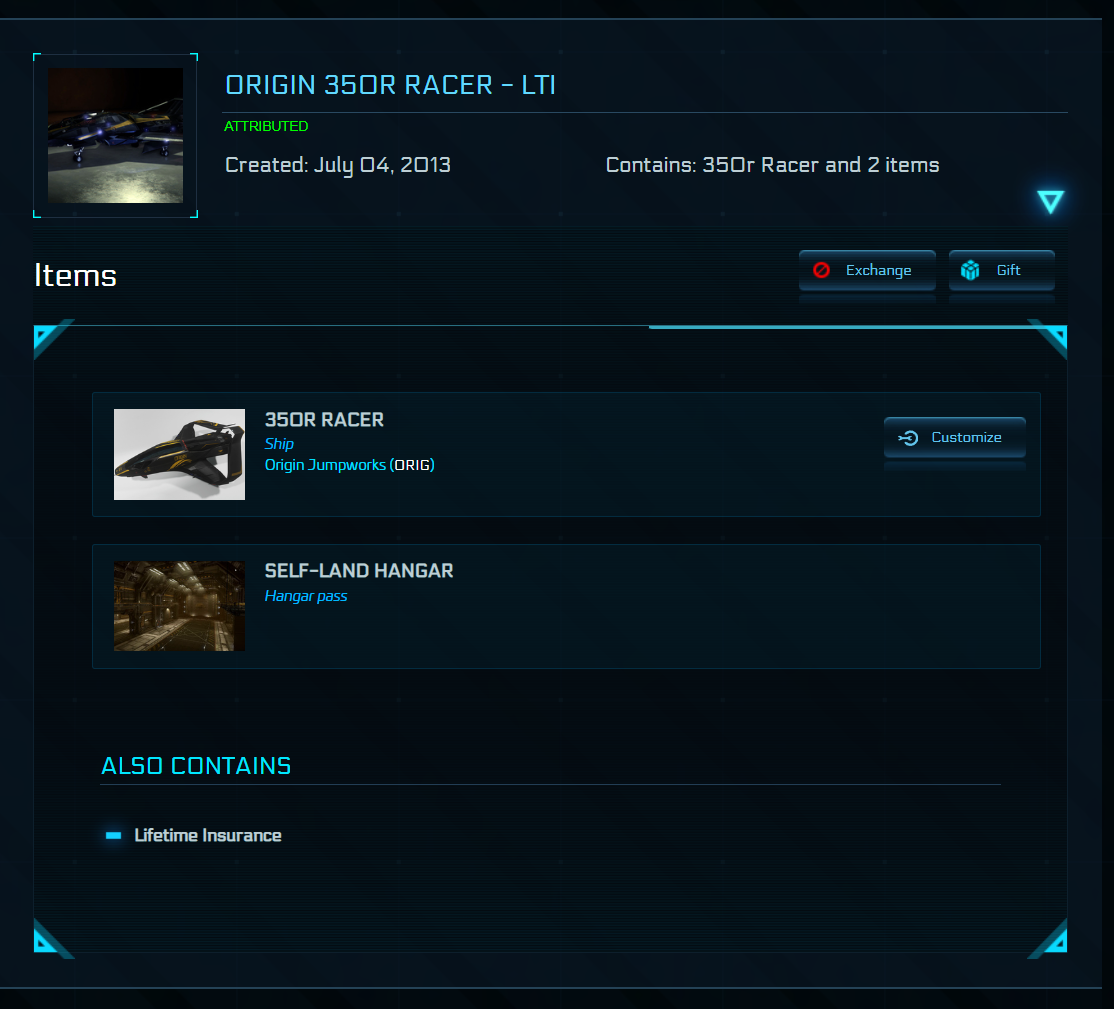The height and width of the screenshot is (1009, 1114).
Task: Select the SELF-LAND HANGAR item title
Action: coord(359,571)
